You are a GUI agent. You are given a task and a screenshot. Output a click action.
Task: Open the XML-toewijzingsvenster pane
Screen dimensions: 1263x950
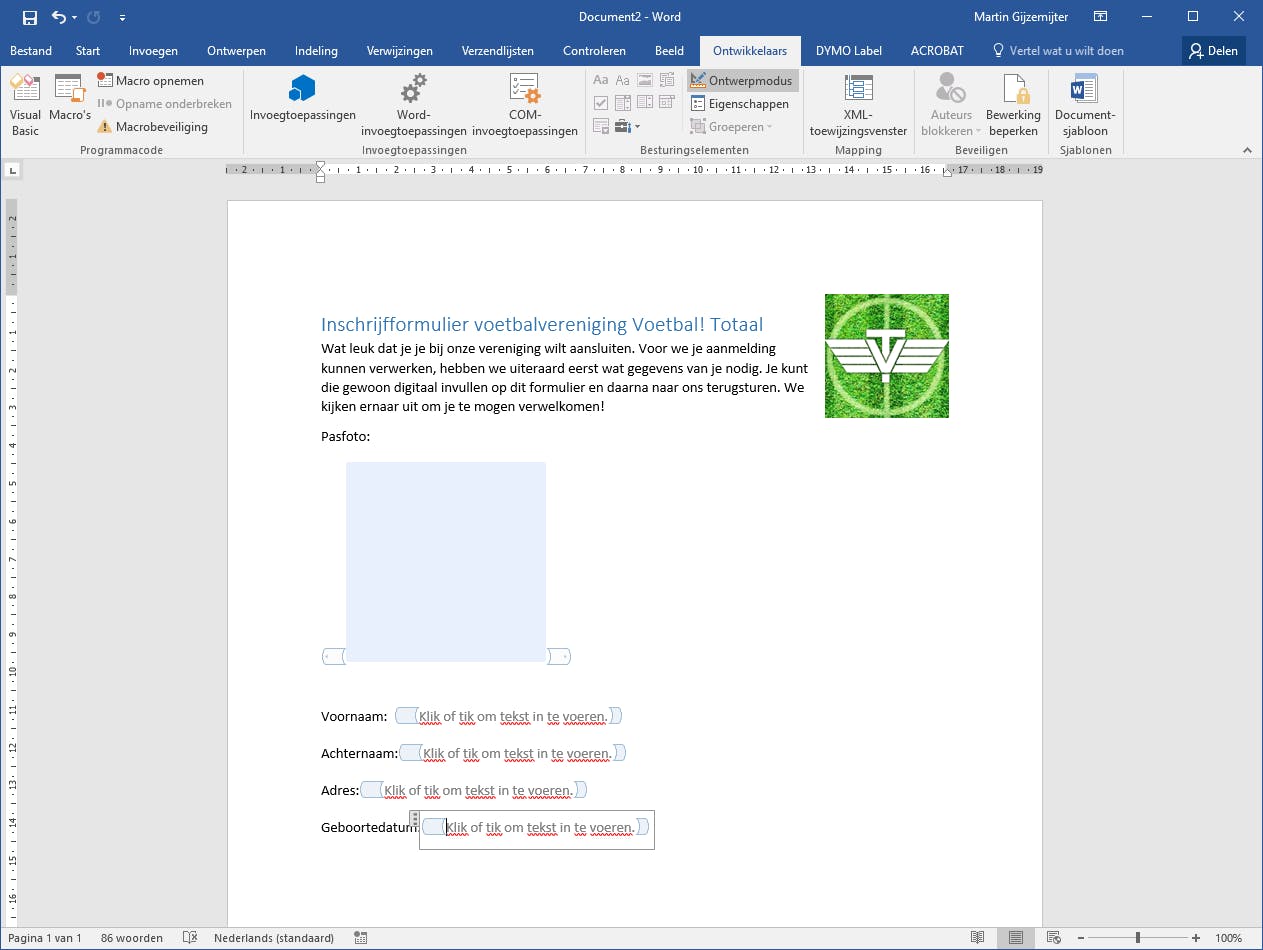coord(858,105)
